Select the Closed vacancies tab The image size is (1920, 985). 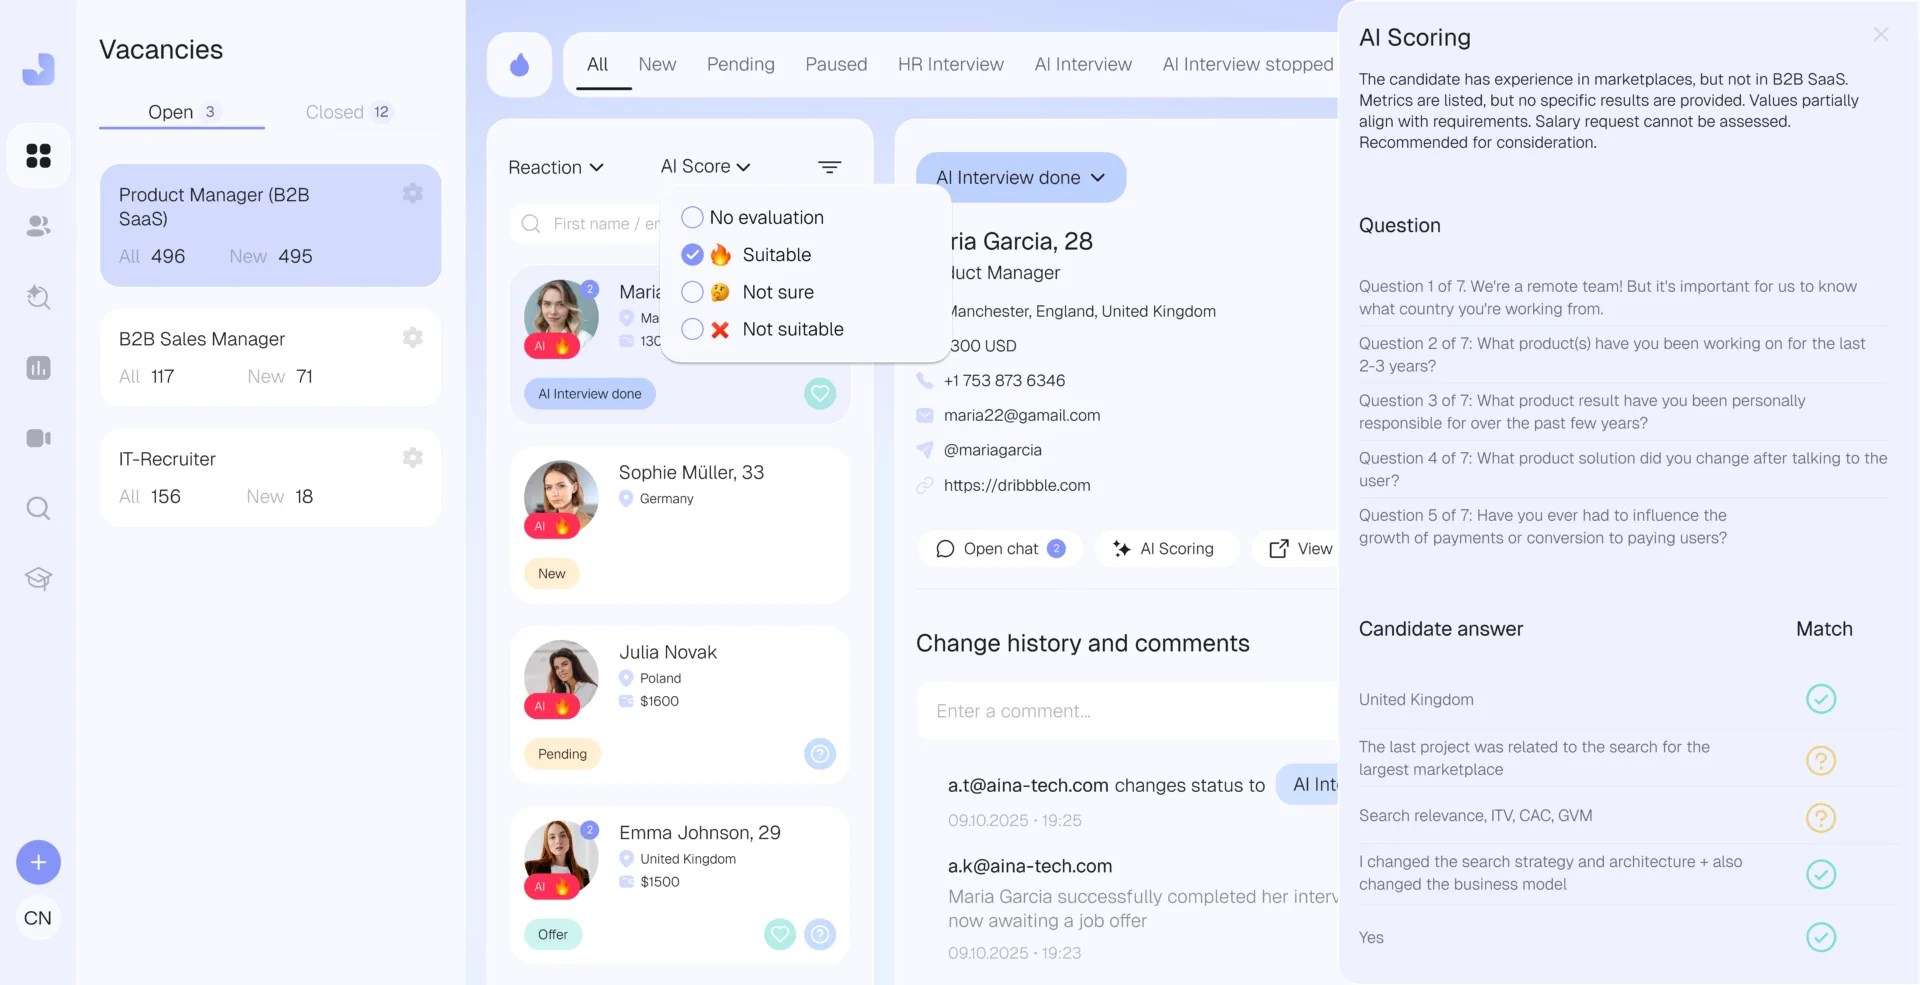coord(348,112)
